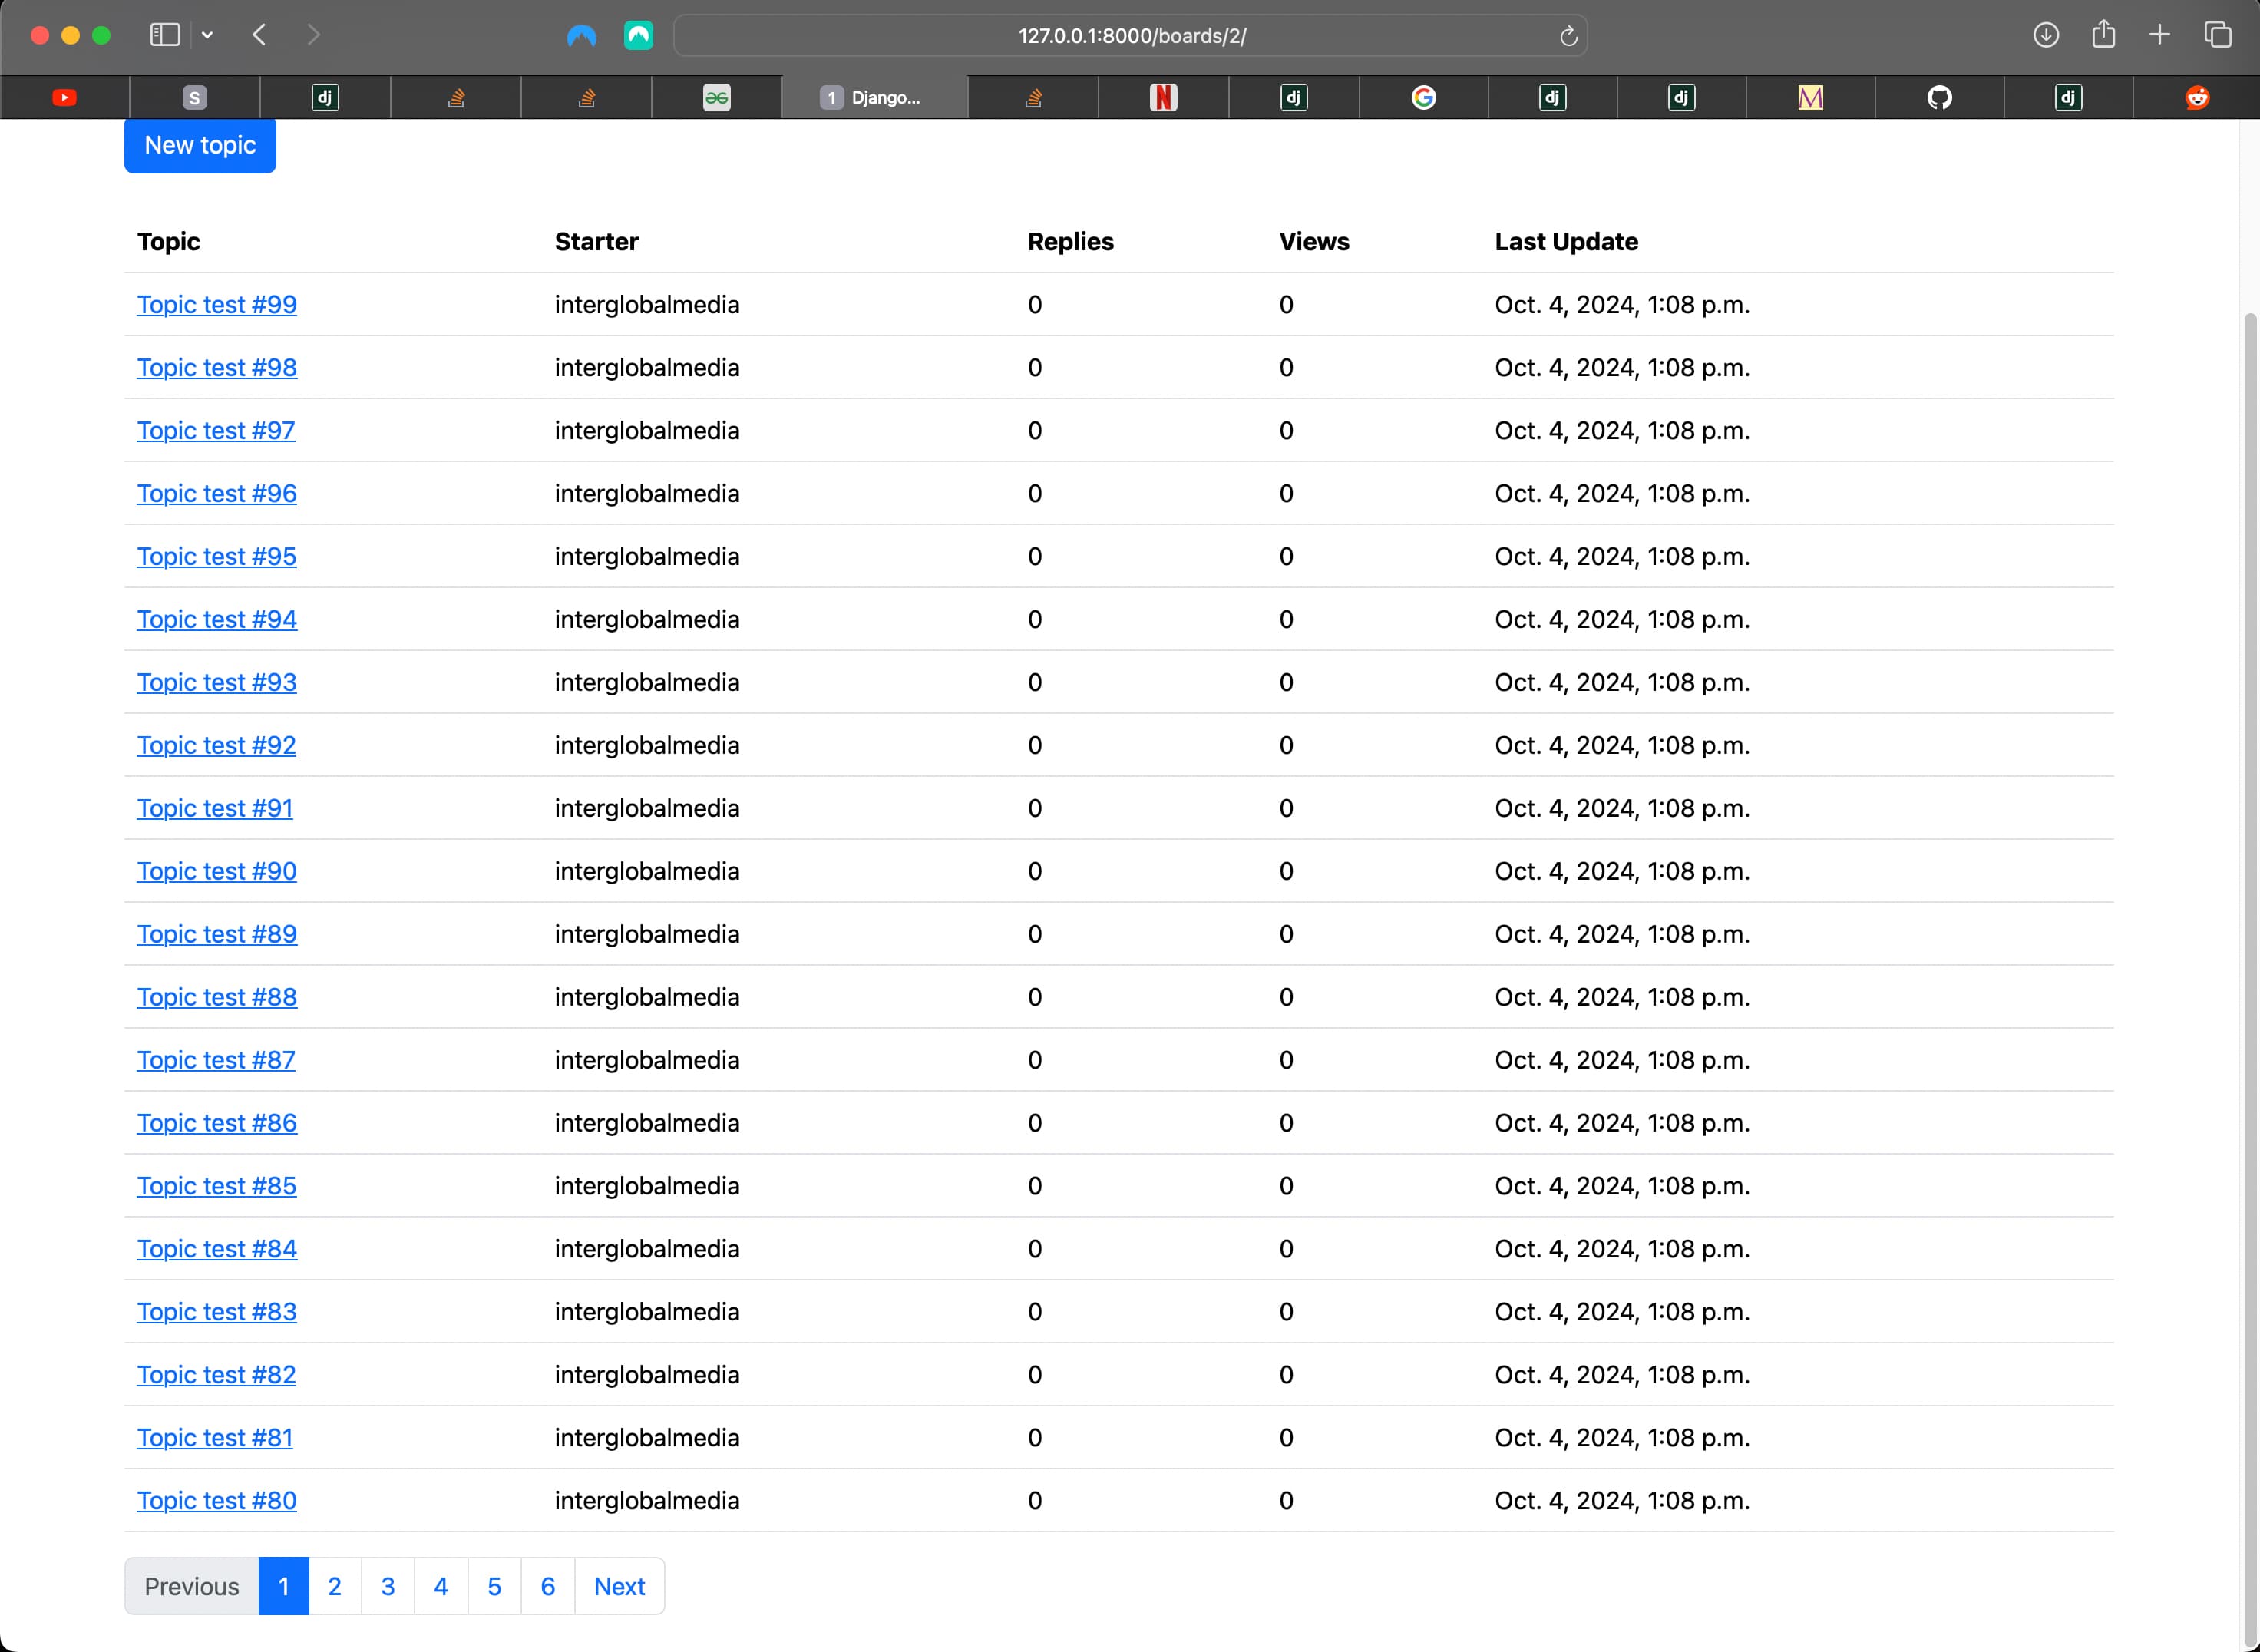Go to pagination page 3

[x=388, y=1587]
